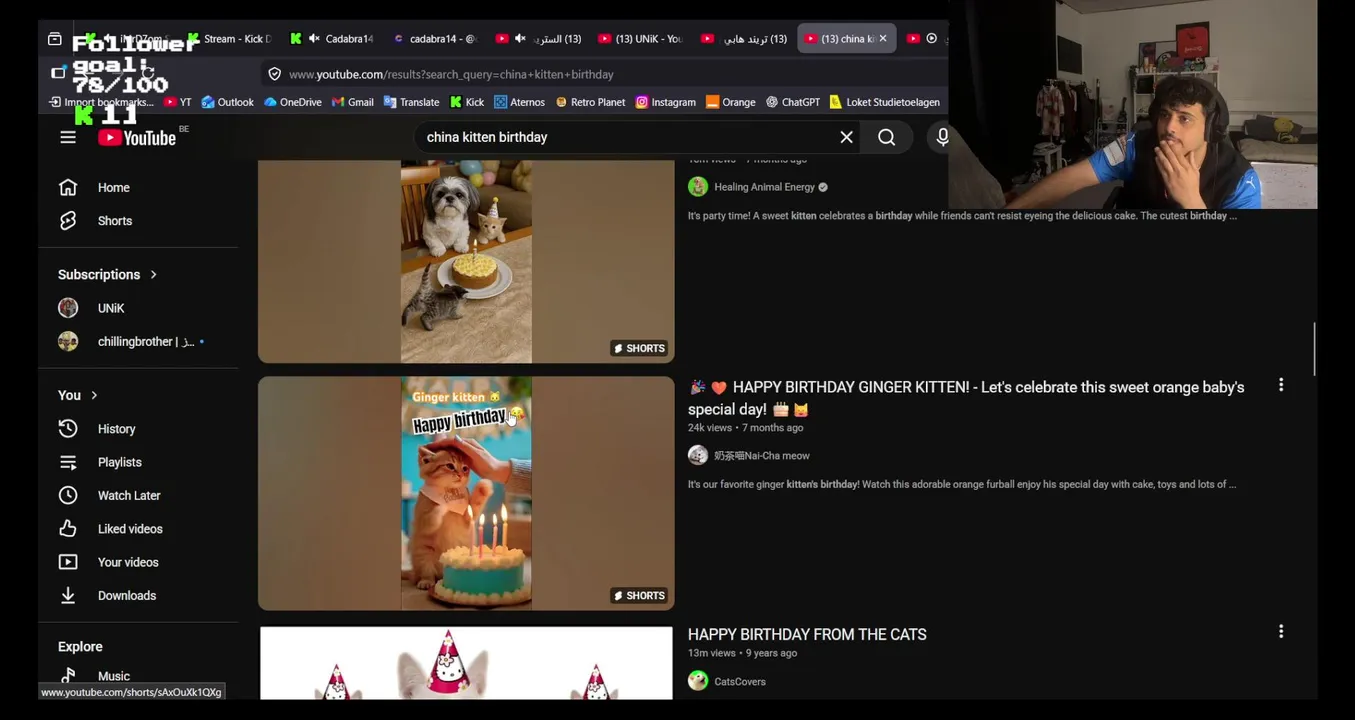Open the OneDrive bookmark
Image resolution: width=1355 pixels, height=720 pixels.
292,102
